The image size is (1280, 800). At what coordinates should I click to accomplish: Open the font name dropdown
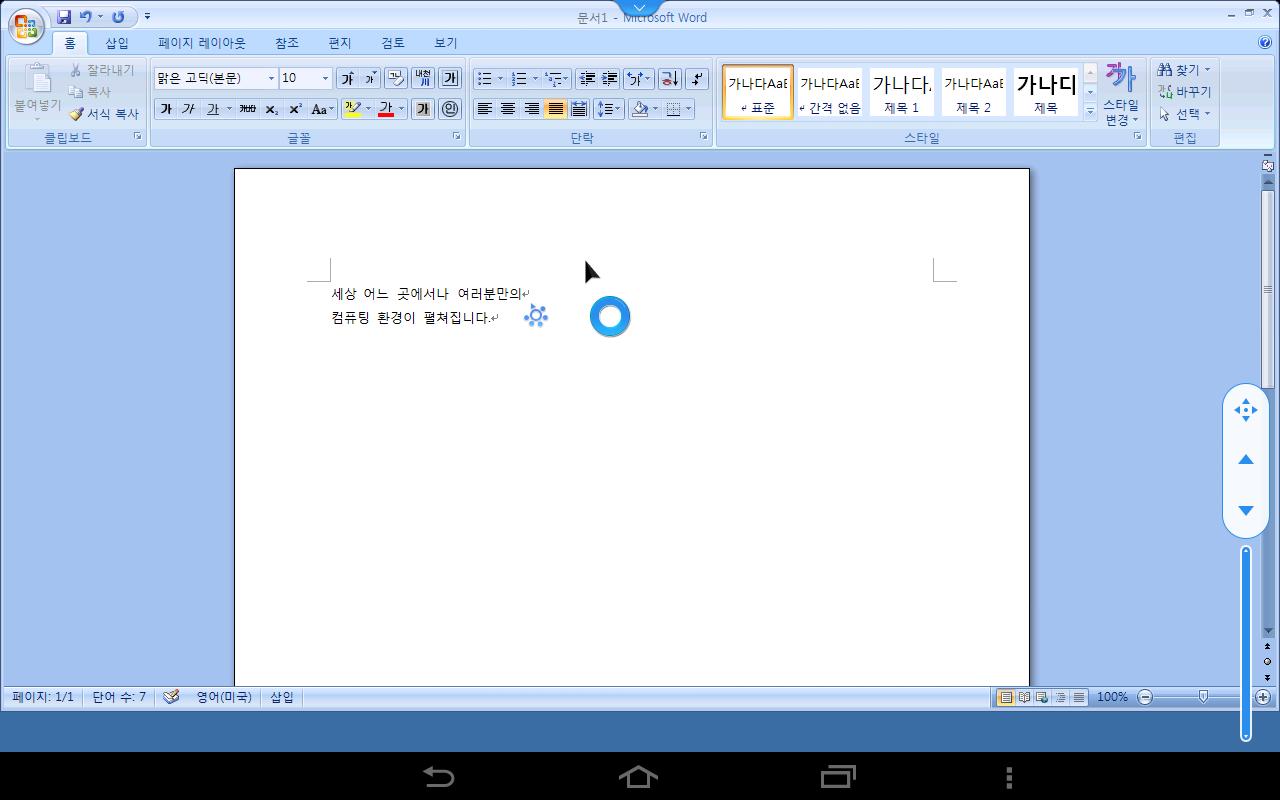(271, 78)
